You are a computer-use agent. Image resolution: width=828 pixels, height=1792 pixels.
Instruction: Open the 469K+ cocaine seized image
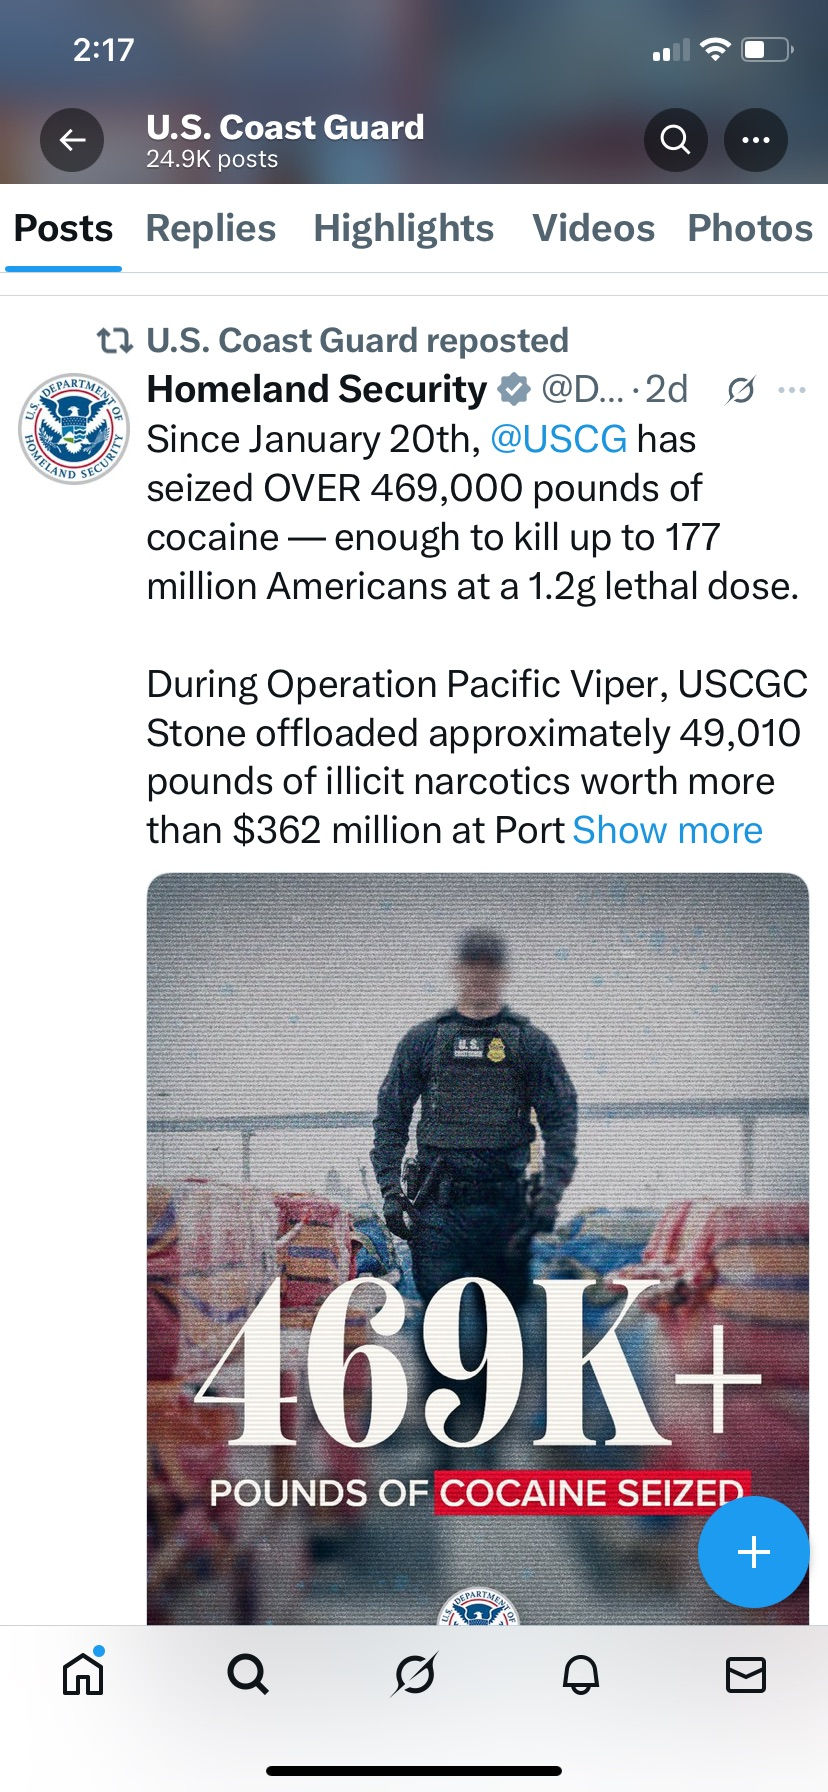point(478,1200)
